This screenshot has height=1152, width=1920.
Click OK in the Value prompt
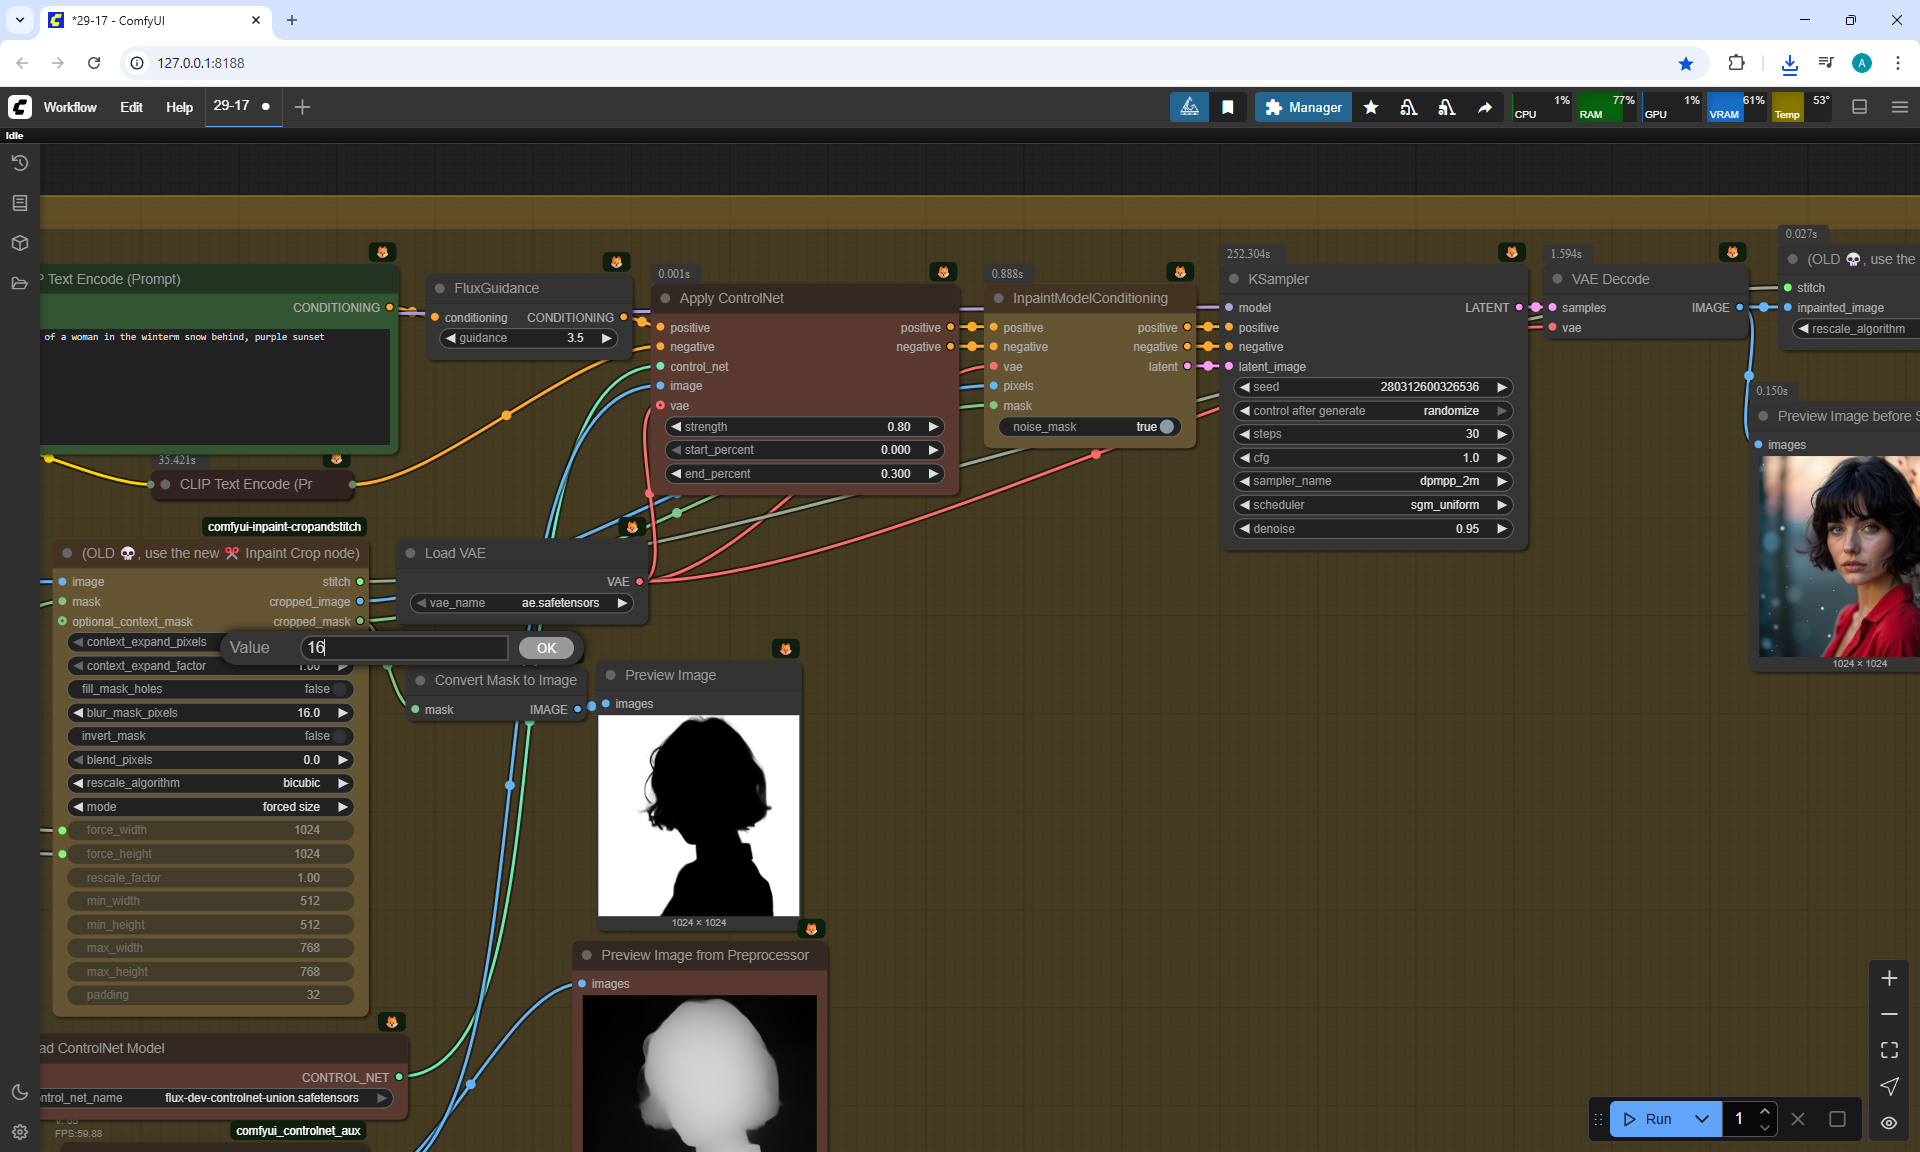click(x=546, y=648)
